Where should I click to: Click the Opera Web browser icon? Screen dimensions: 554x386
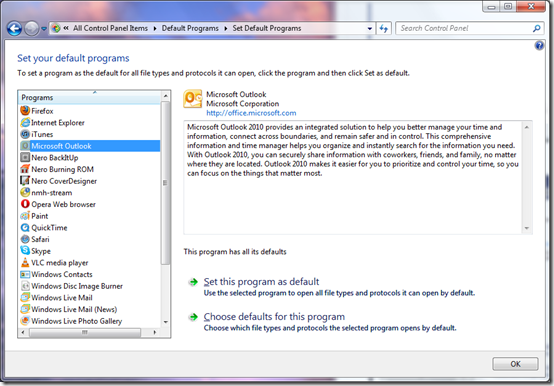[25, 204]
